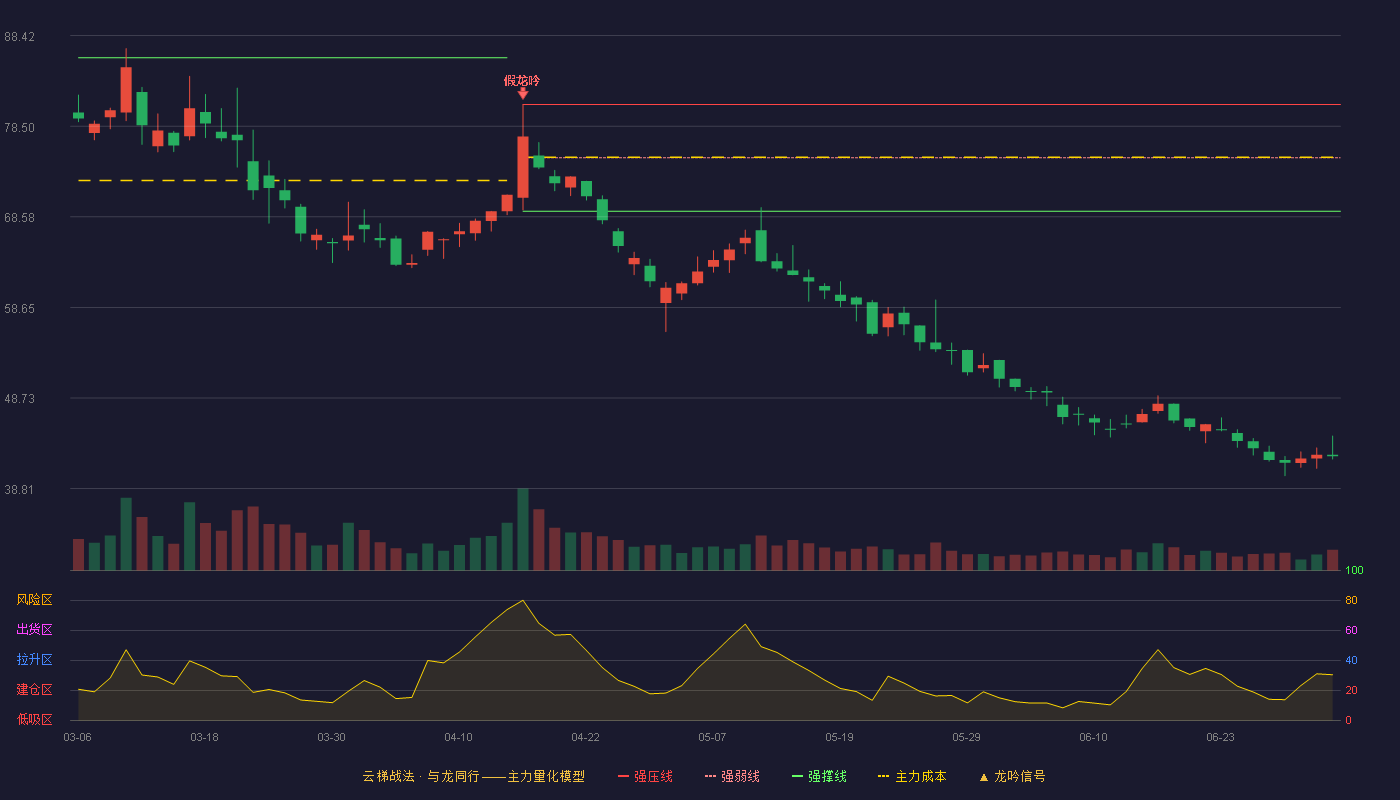The image size is (1400, 800).
Task: Click the 06-23 date label
Action: coord(1220,737)
